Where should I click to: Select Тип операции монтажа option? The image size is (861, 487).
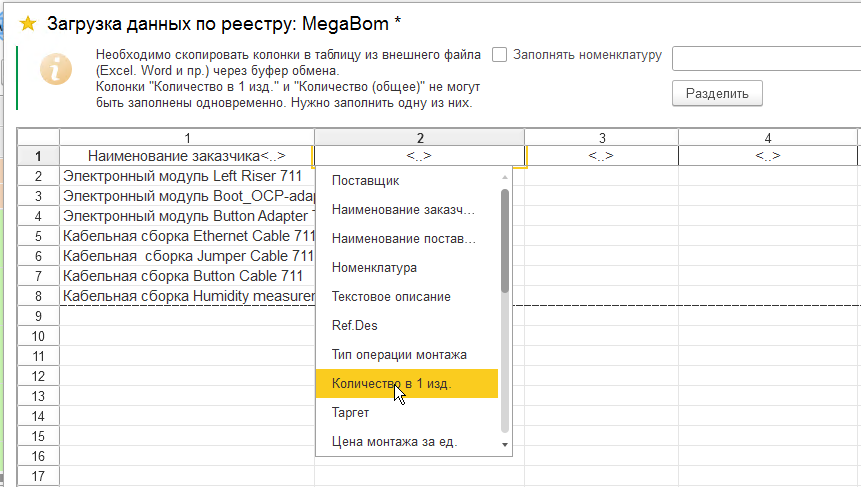[x=399, y=355]
